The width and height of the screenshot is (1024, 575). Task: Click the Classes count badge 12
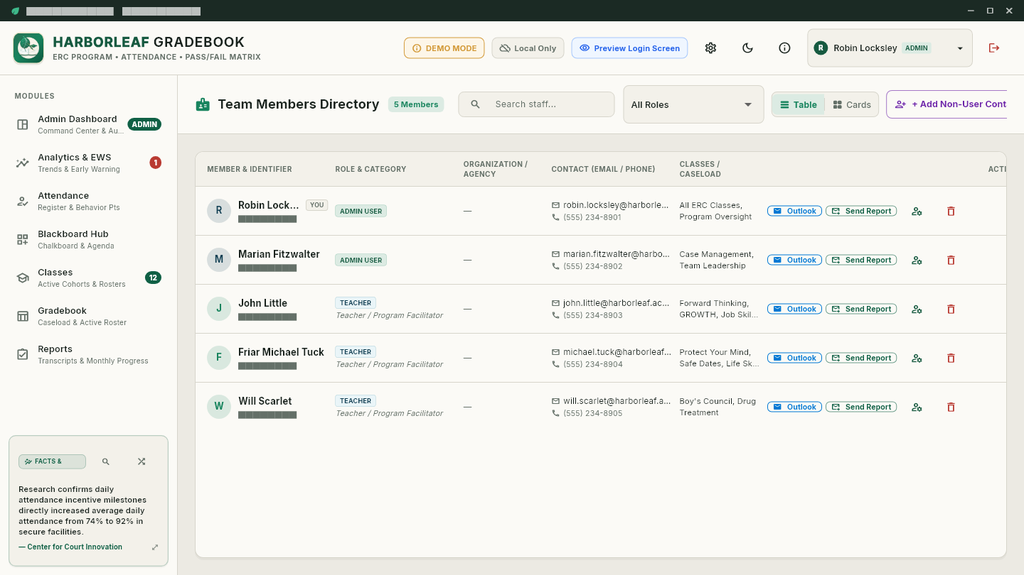click(153, 278)
